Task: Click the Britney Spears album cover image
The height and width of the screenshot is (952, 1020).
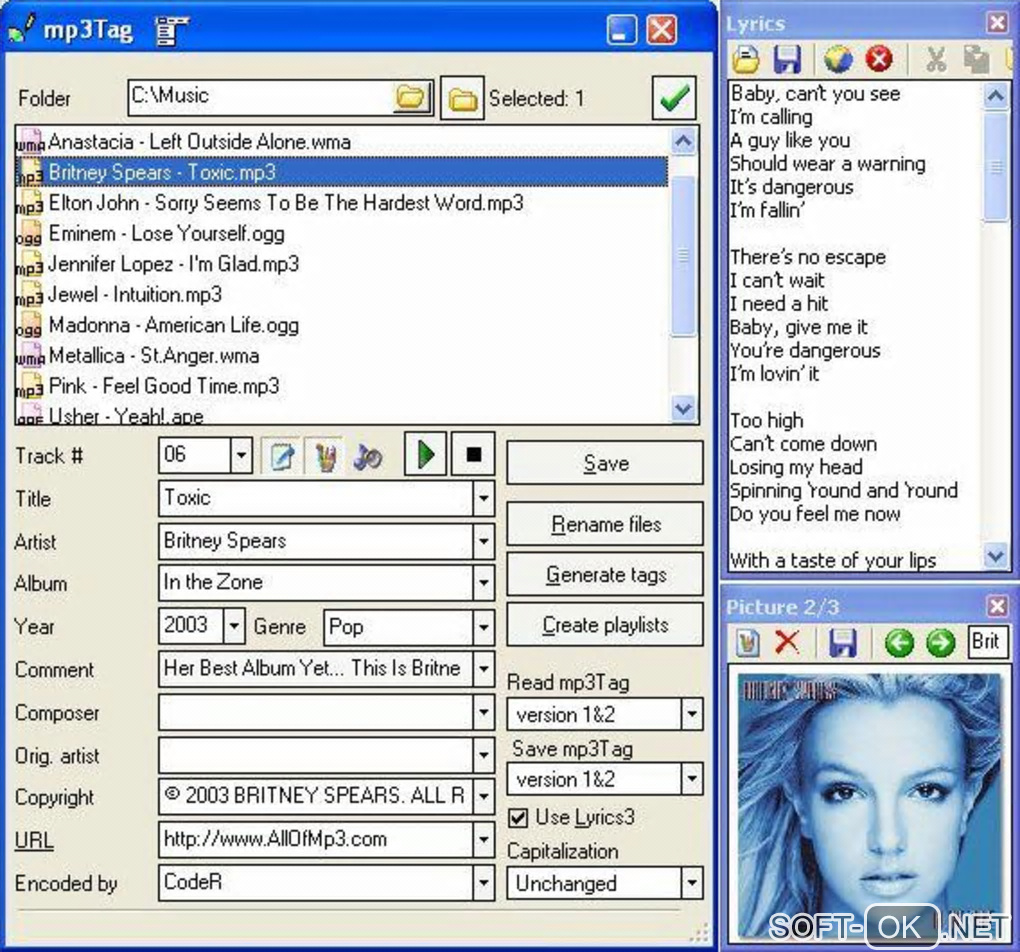Action: coord(870,804)
